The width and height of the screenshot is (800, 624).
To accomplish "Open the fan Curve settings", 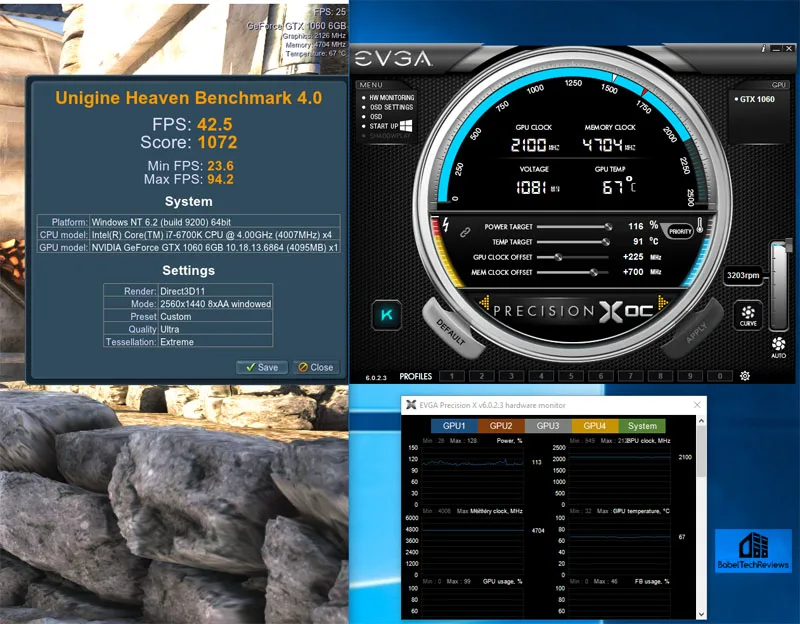I will coord(748,316).
